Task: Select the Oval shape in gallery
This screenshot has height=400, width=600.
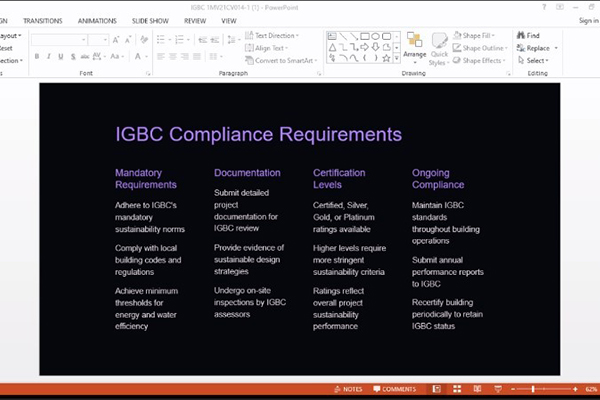Action: click(375, 36)
